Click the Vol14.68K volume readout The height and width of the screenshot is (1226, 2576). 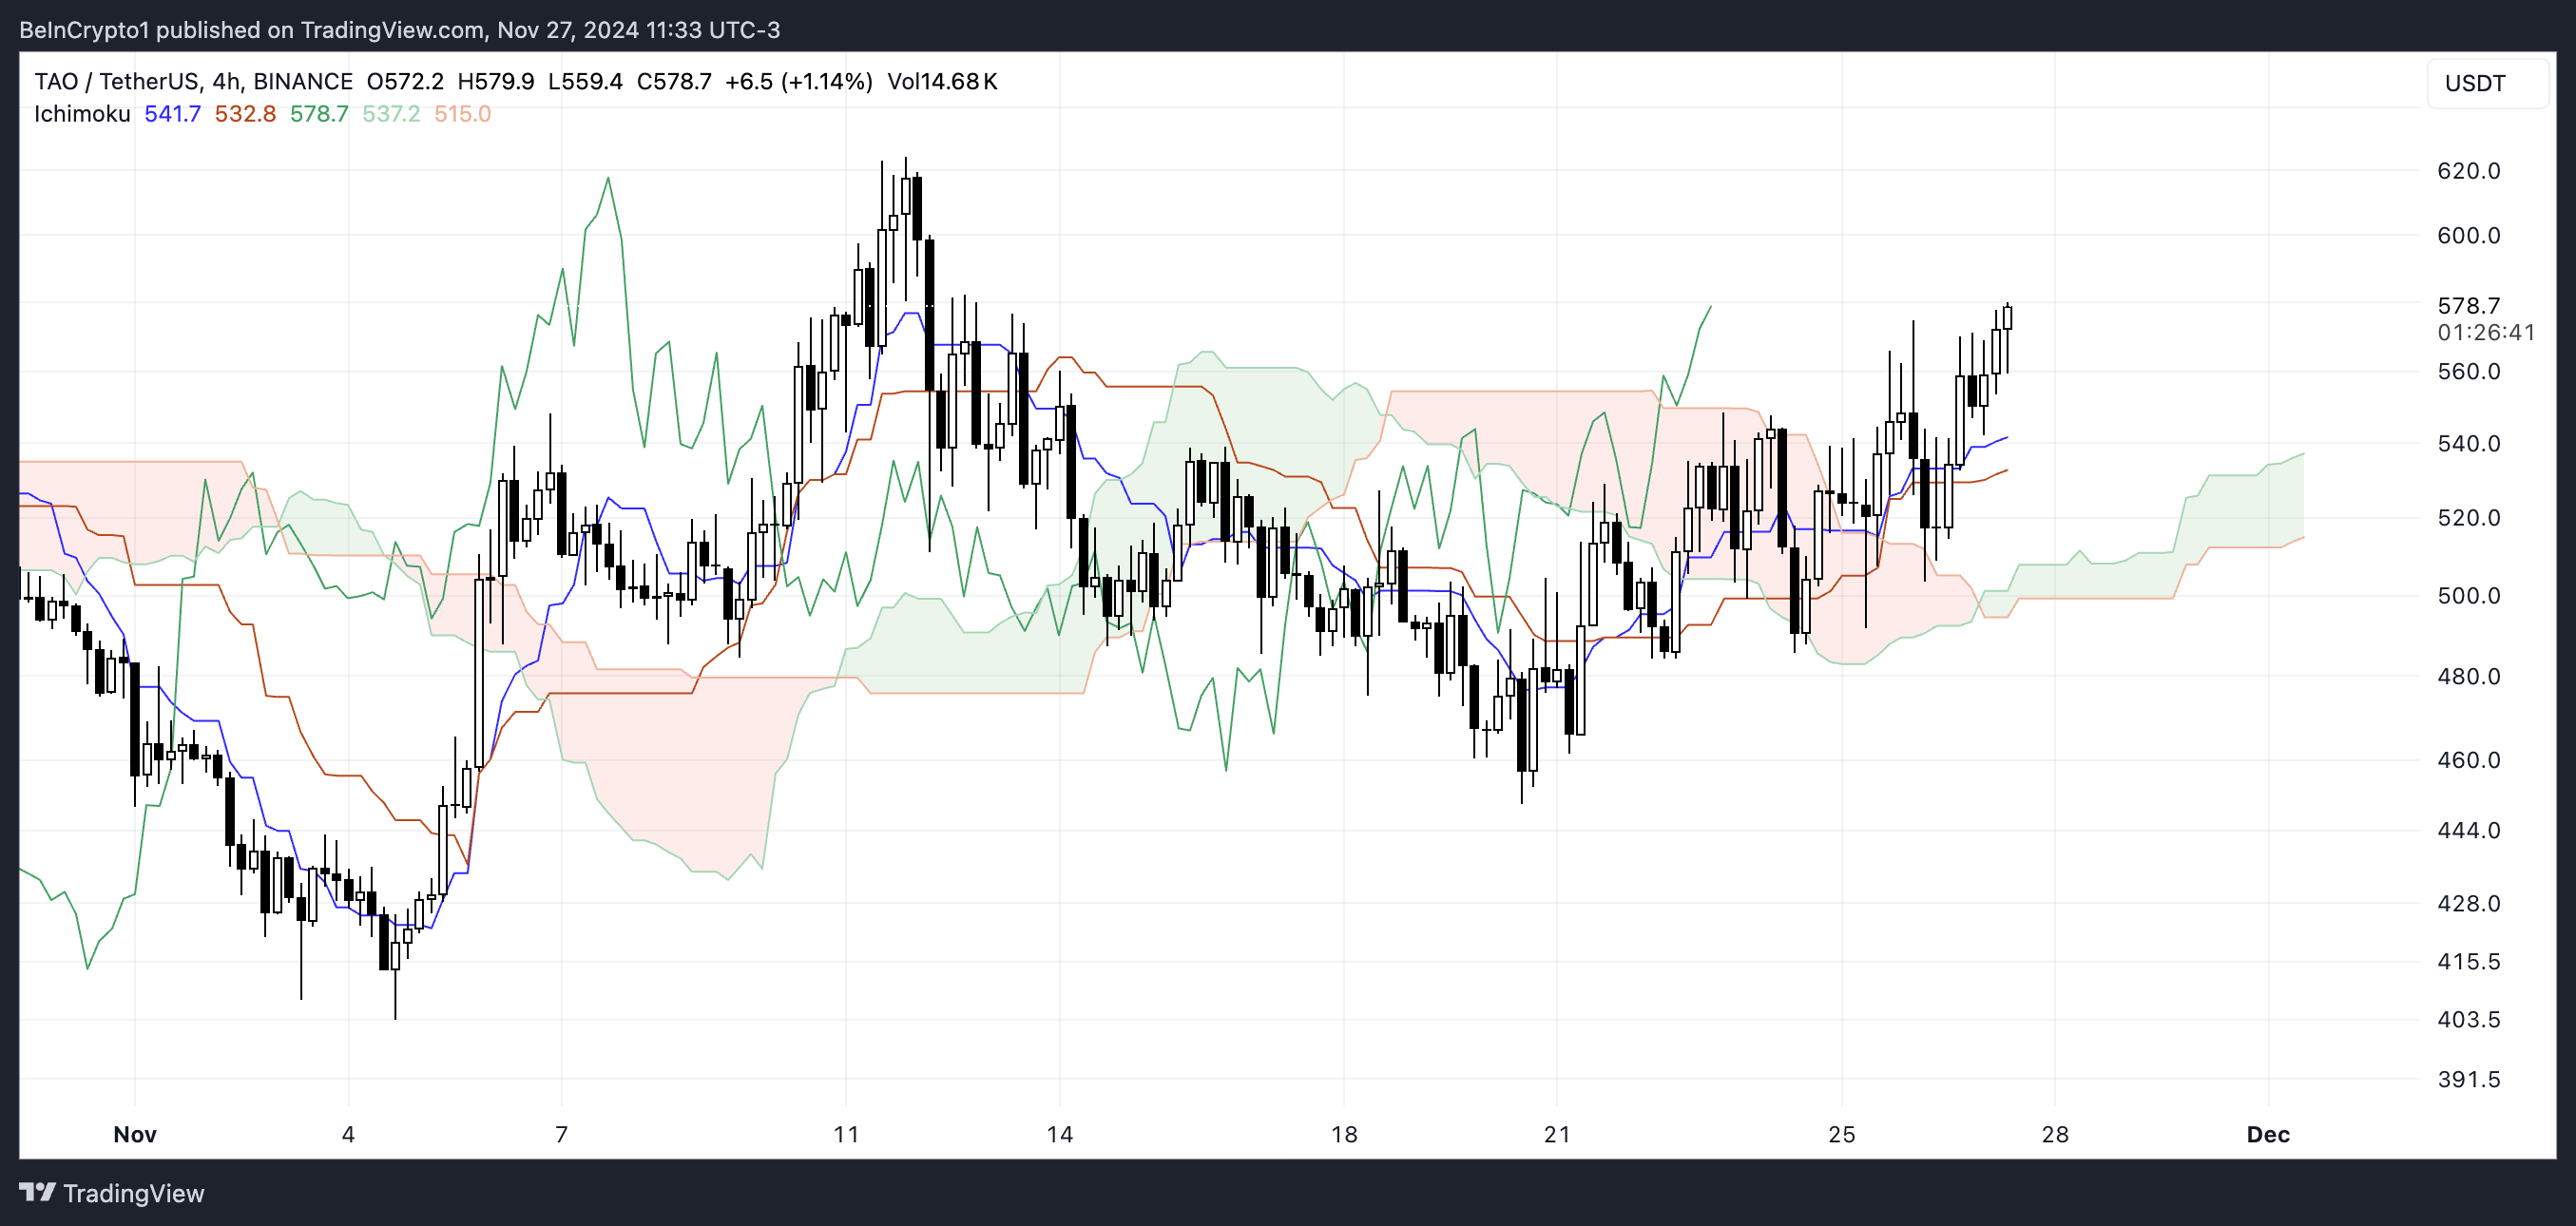pyautogui.click(x=942, y=82)
